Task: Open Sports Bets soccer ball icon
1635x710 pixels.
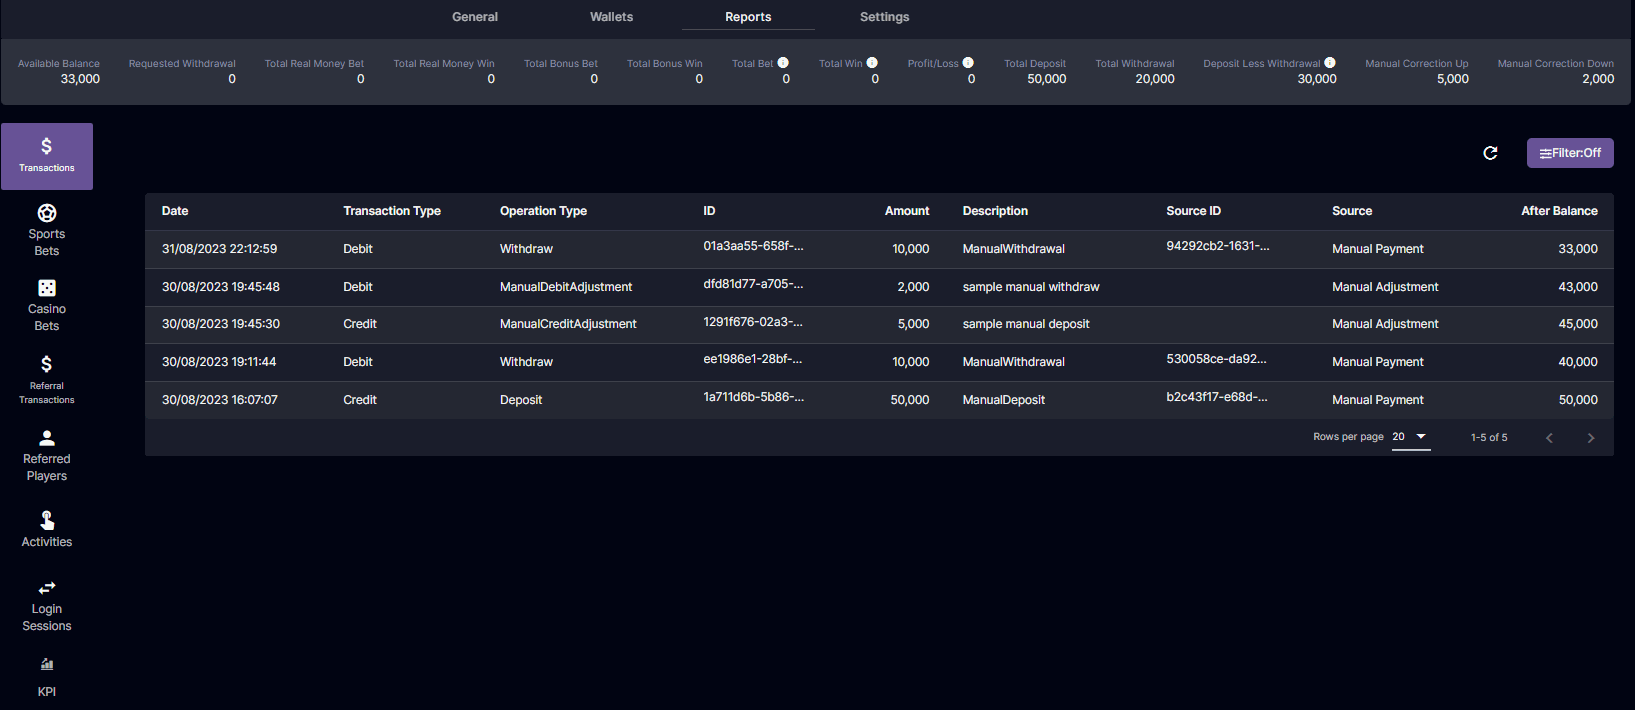Action: (47, 213)
